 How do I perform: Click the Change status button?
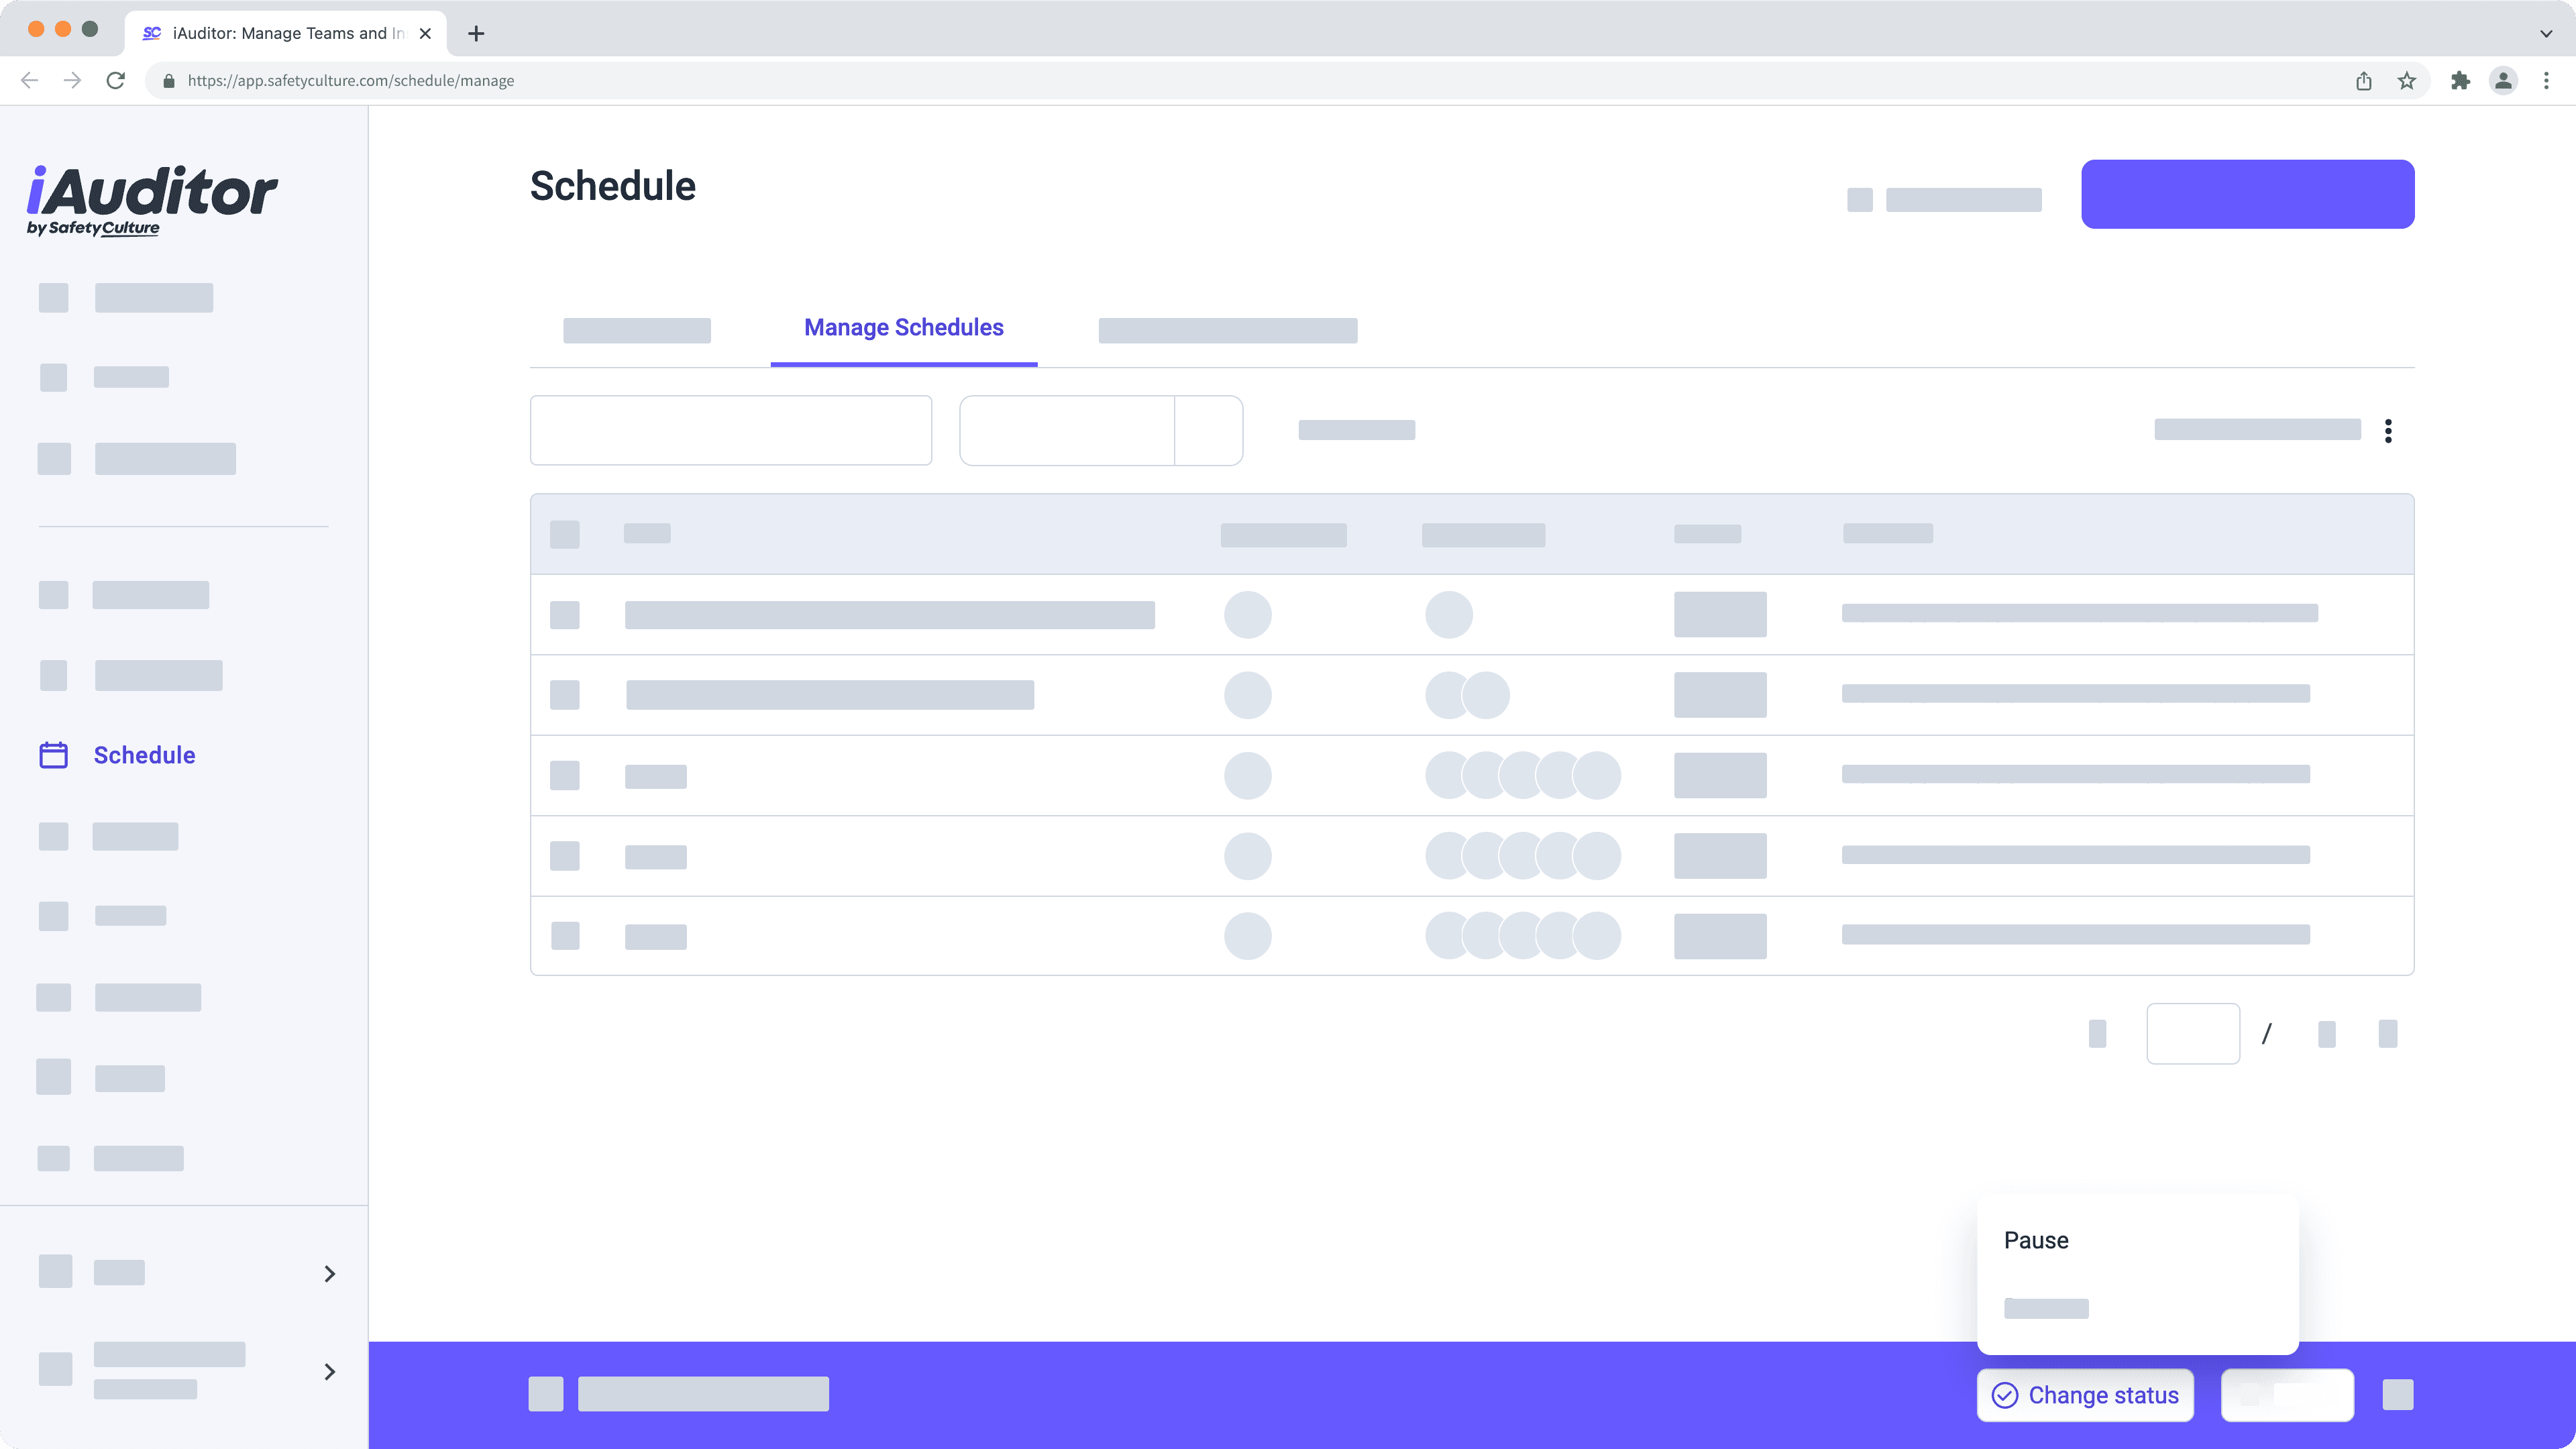2085,1395
